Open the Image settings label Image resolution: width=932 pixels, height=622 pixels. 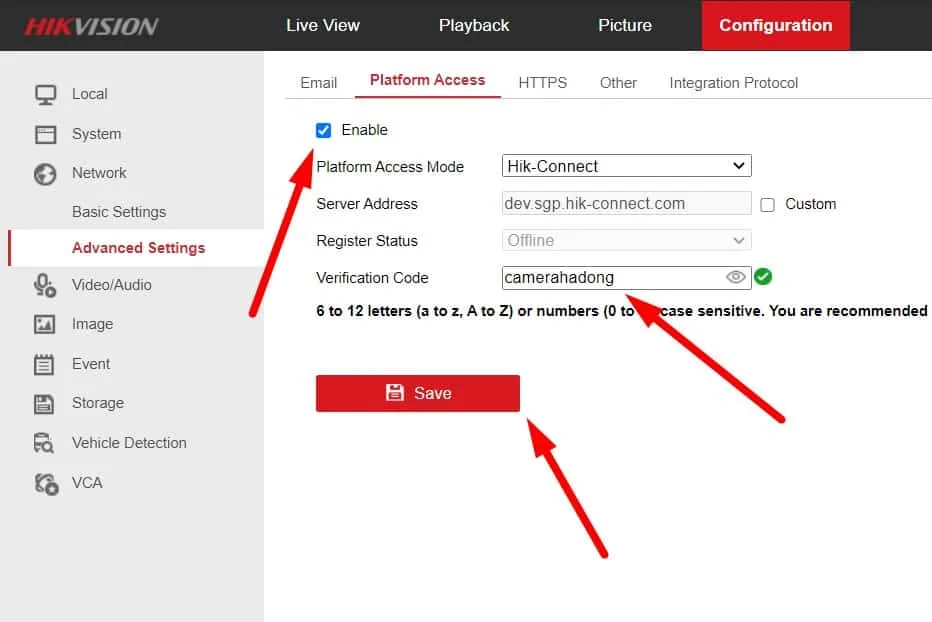92,324
